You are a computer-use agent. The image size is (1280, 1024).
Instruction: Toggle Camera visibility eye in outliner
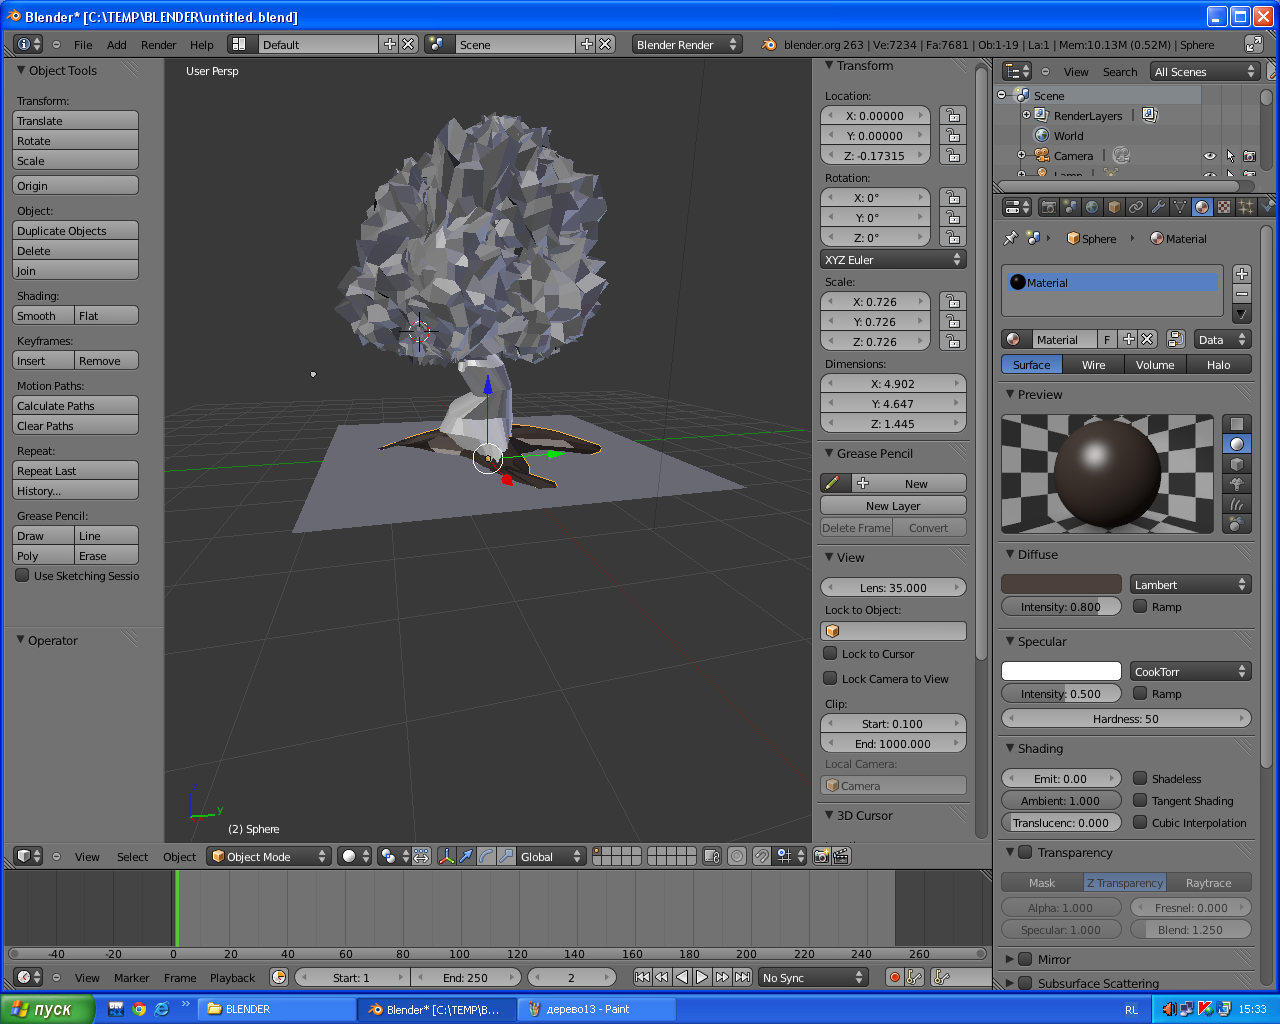click(x=1209, y=156)
